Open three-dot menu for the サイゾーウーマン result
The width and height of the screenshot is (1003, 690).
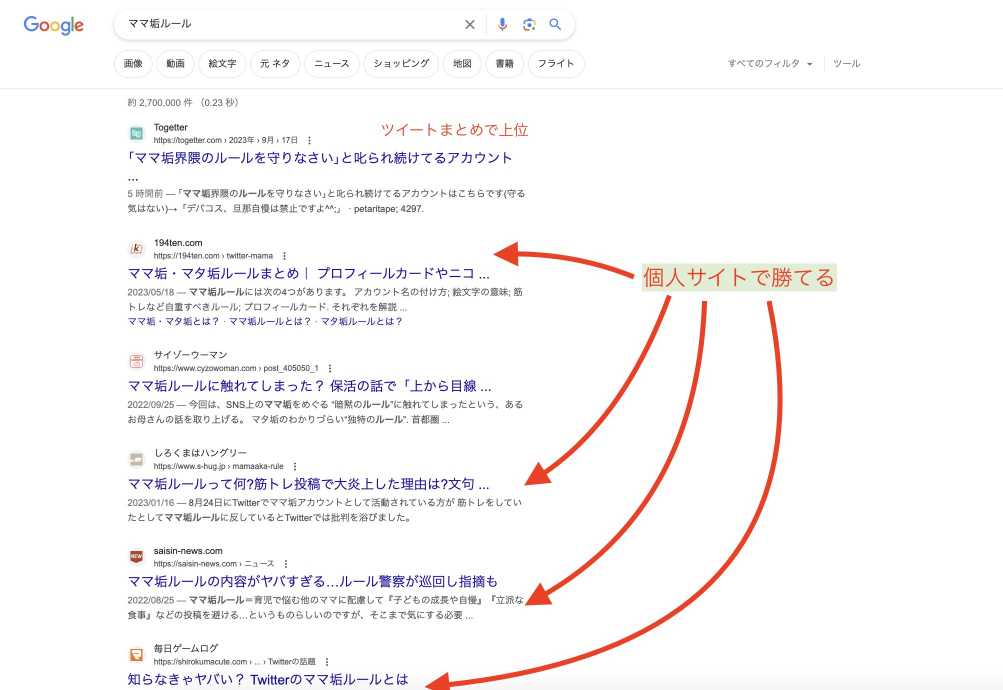tap(330, 368)
